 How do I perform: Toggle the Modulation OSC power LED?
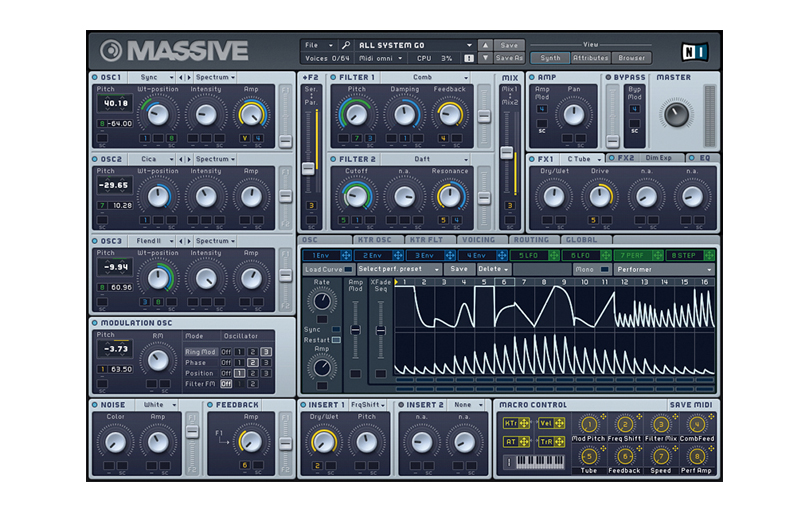click(95, 323)
